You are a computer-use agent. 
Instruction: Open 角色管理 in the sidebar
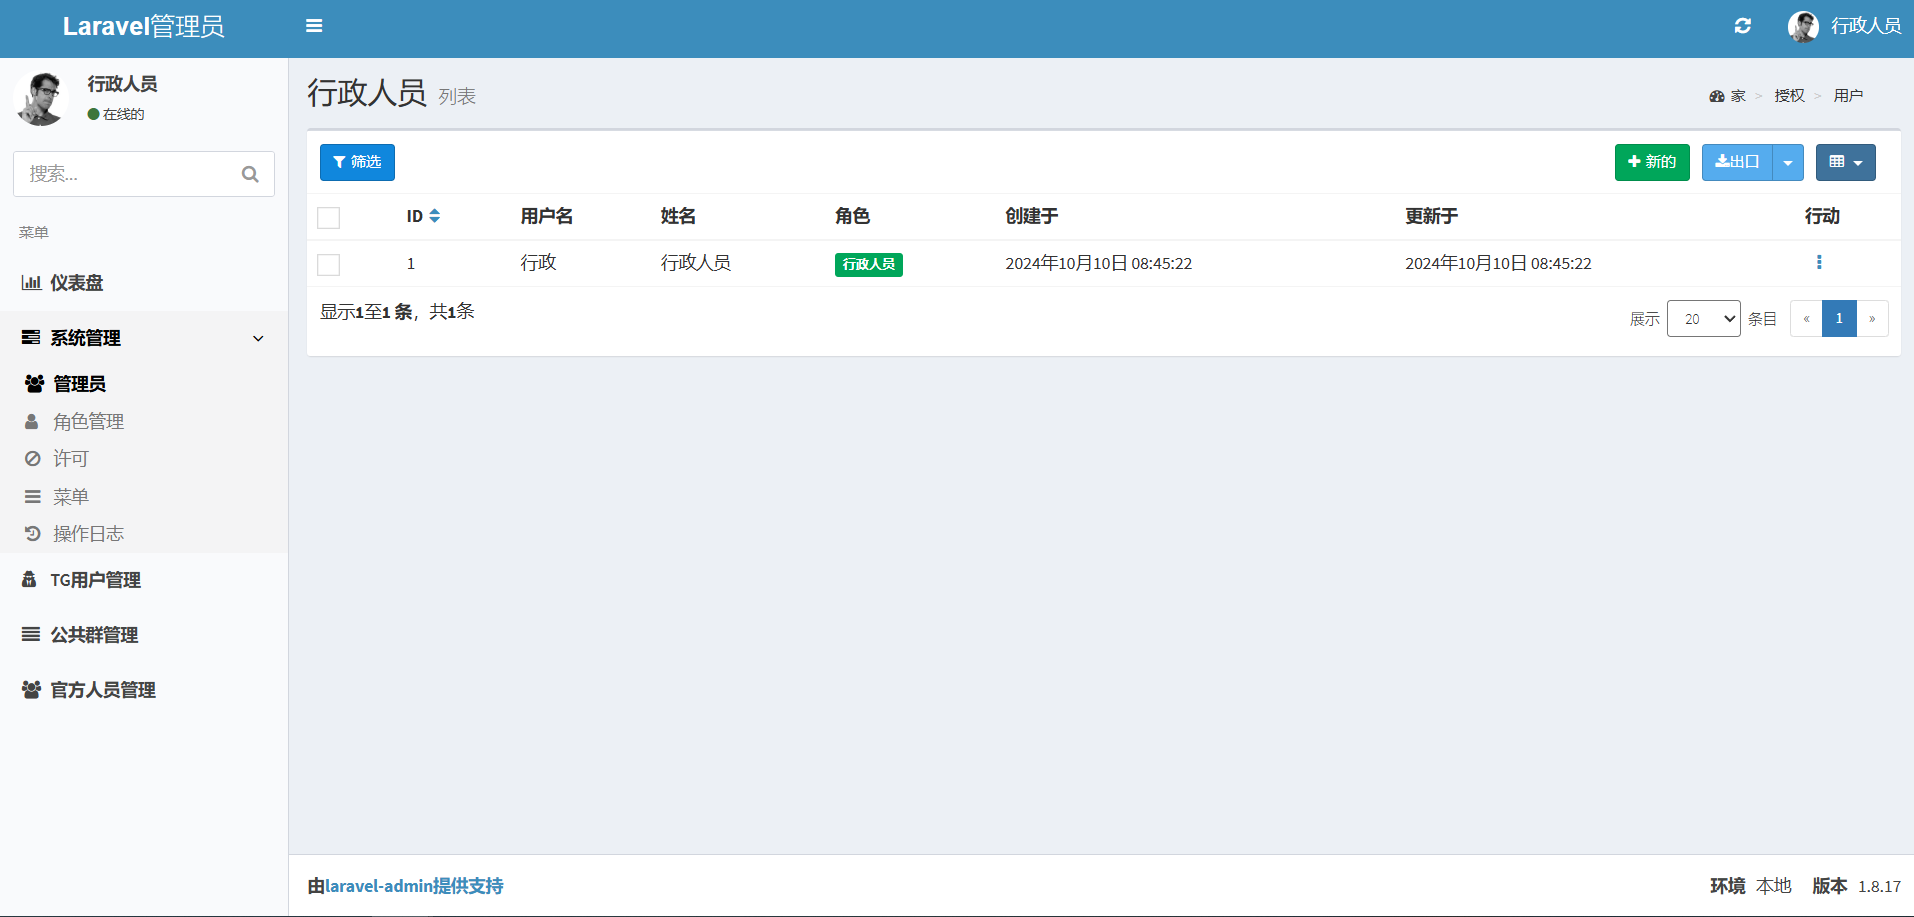[89, 422]
